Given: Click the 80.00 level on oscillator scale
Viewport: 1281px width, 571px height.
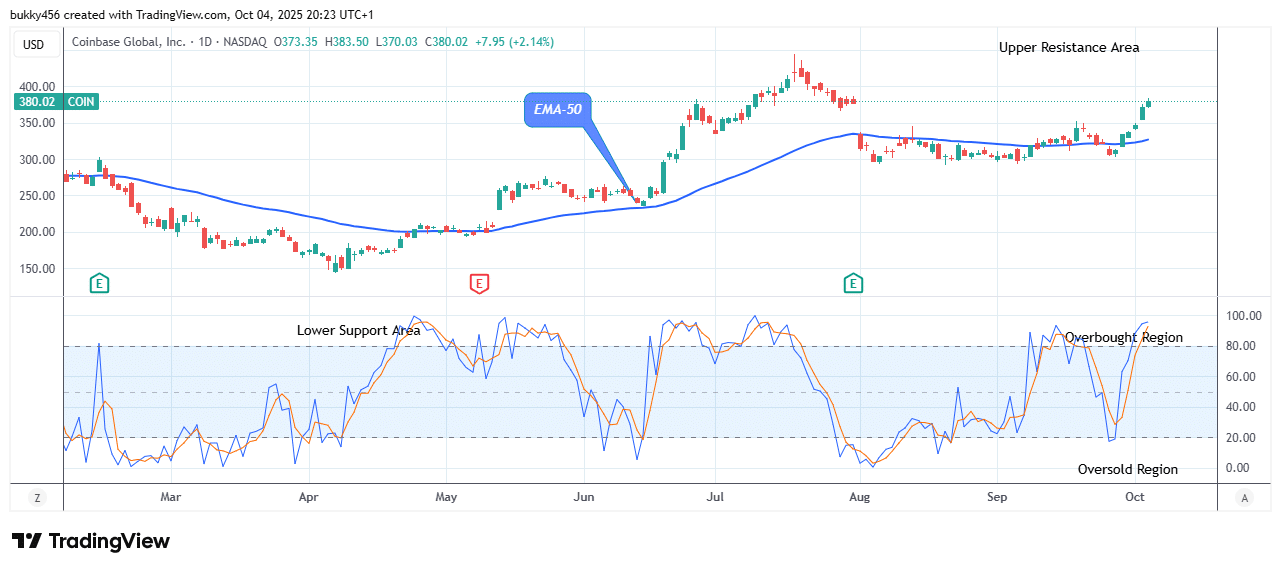Looking at the screenshot, I should pyautogui.click(x=1240, y=347).
